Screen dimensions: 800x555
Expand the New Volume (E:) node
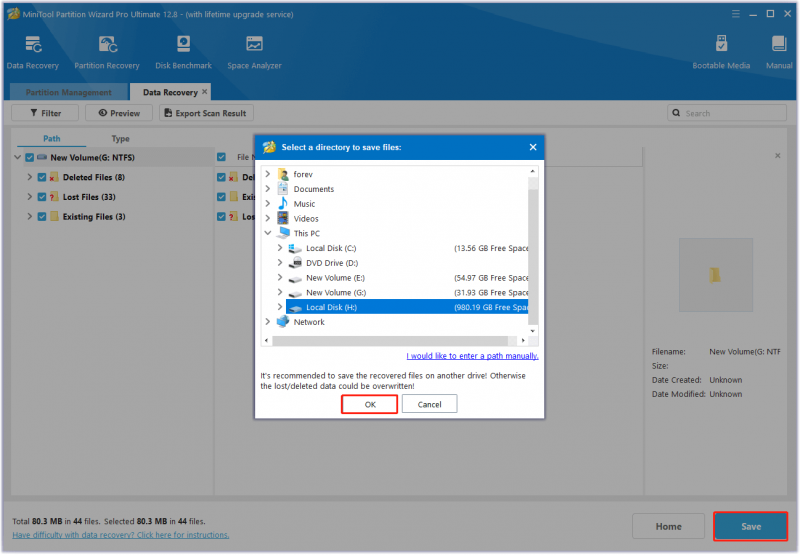pos(280,278)
